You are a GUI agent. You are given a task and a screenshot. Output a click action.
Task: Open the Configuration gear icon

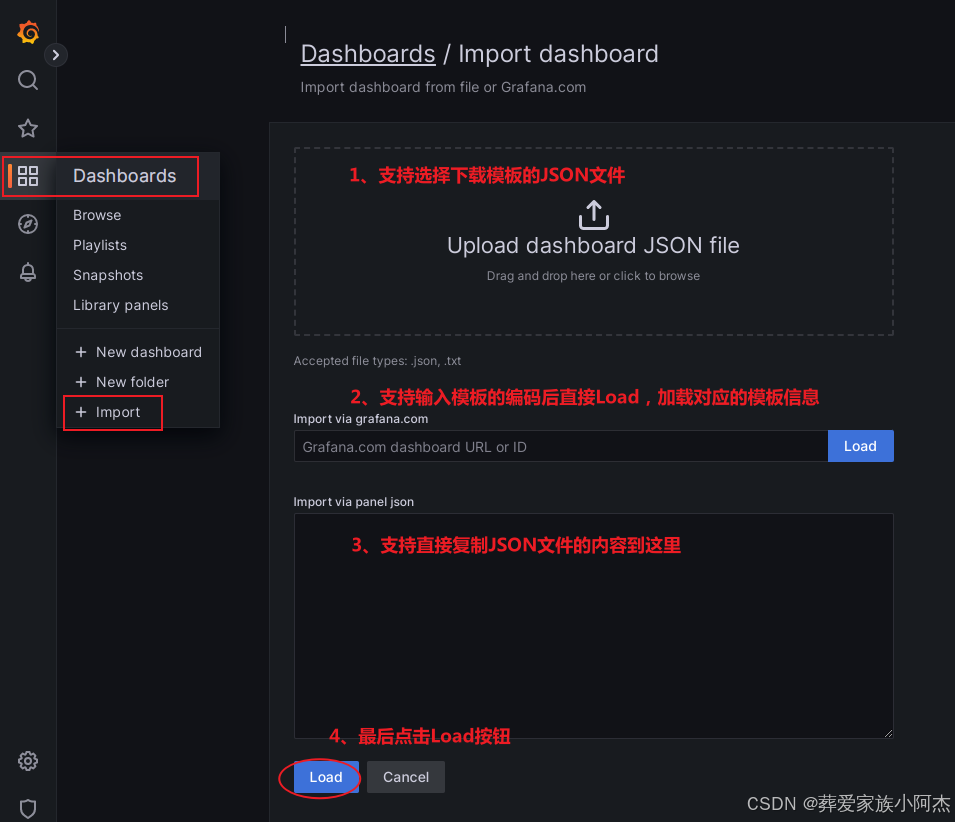pos(28,761)
